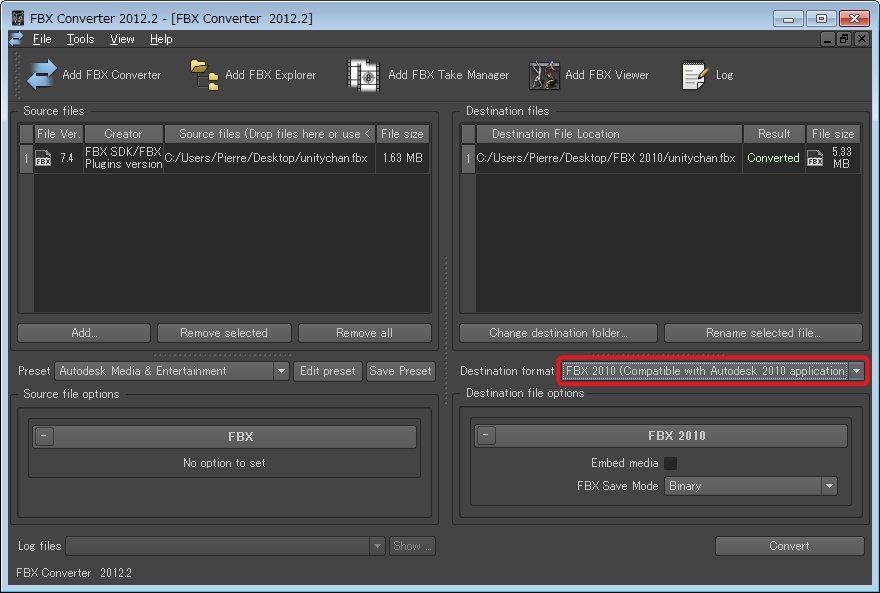Click the FBX SDK/FBX Plugins creator cell
Image resolution: width=880 pixels, height=593 pixels.
pyautogui.click(x=123, y=158)
